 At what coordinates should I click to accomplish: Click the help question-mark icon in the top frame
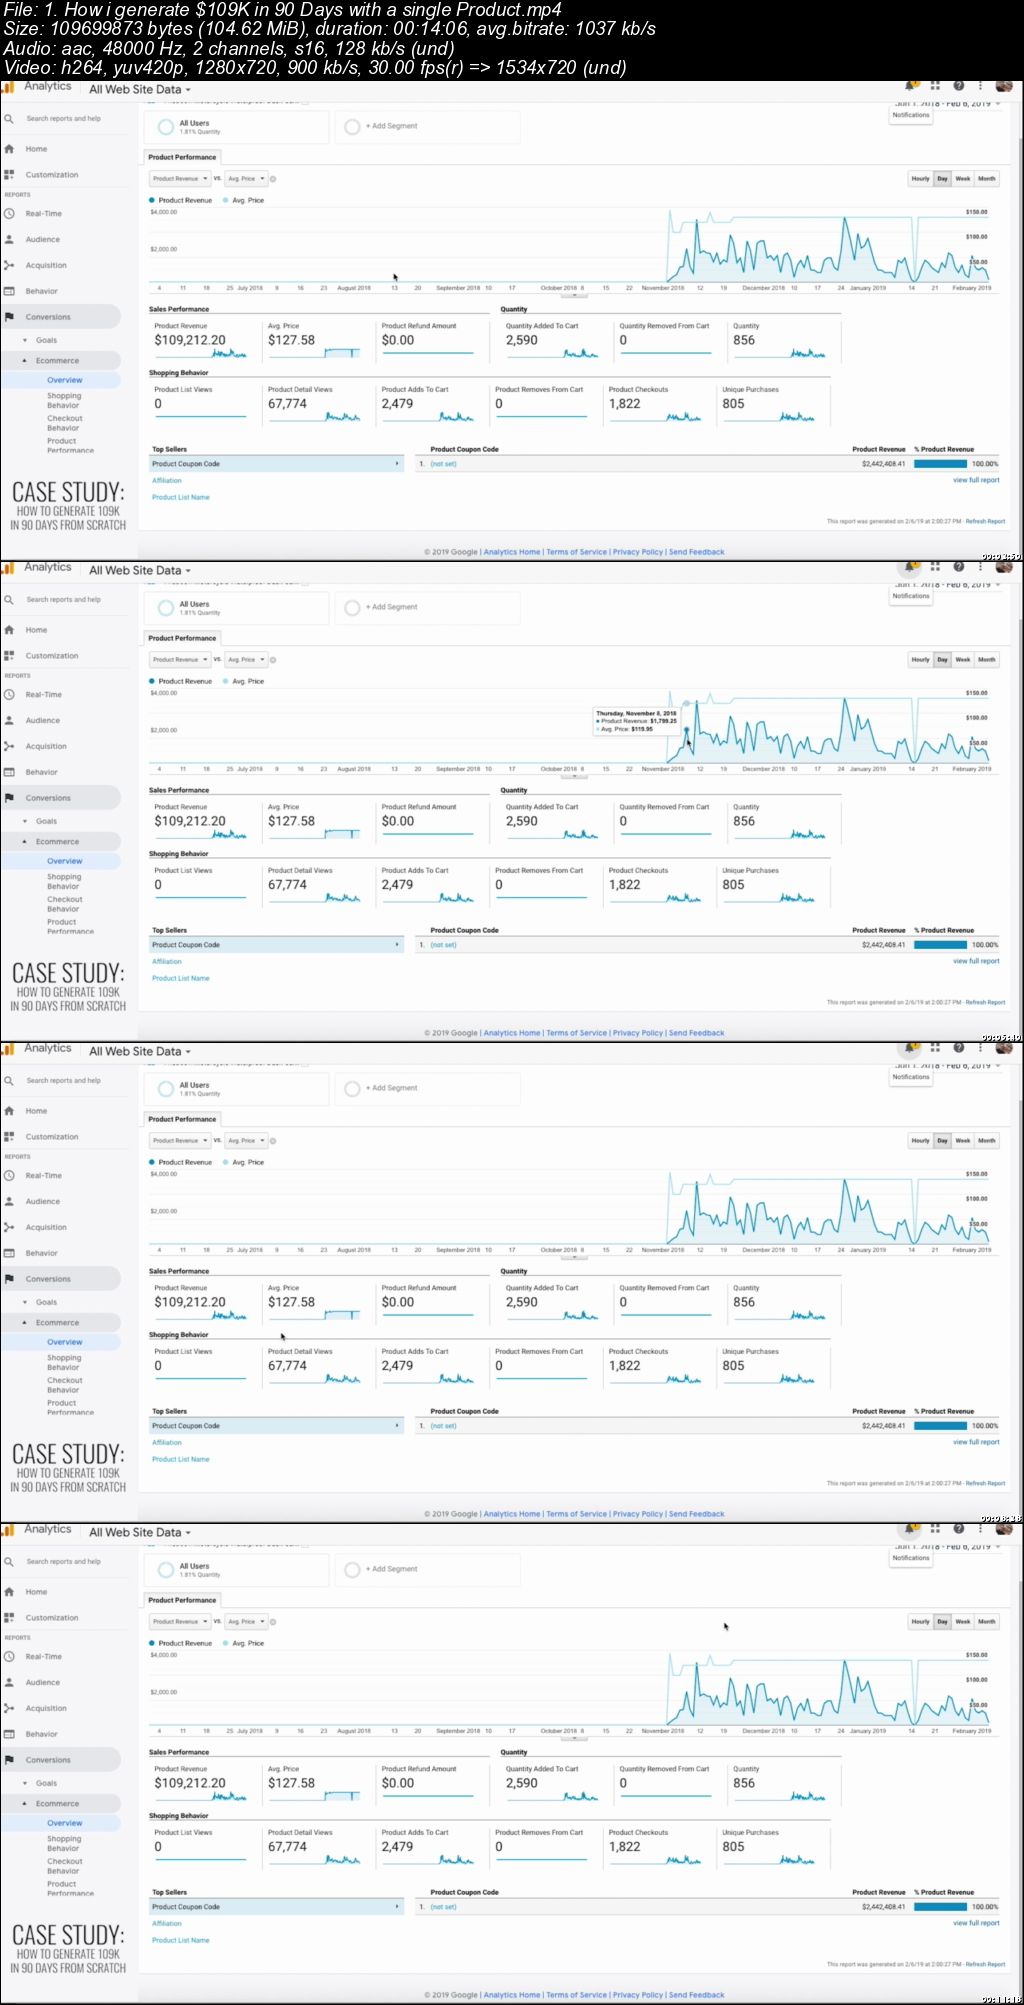958,86
